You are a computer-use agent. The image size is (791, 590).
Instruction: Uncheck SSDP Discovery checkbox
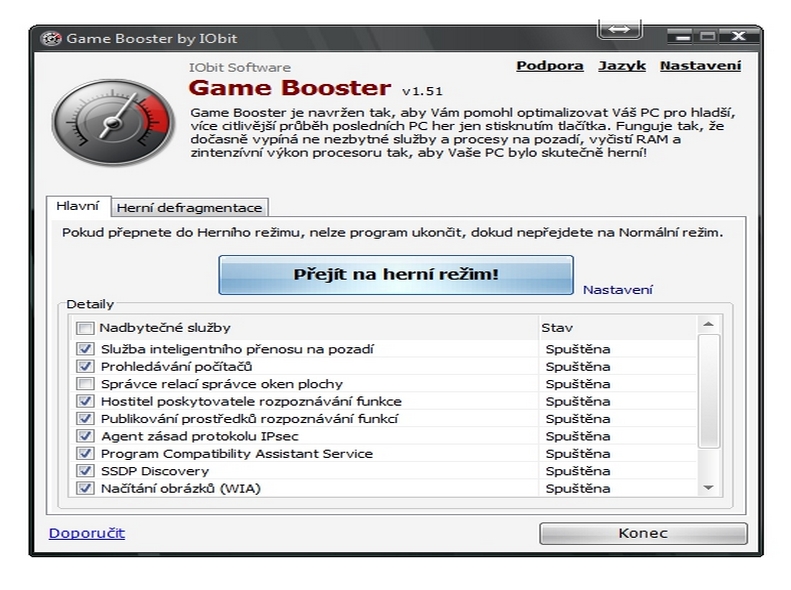point(85,471)
